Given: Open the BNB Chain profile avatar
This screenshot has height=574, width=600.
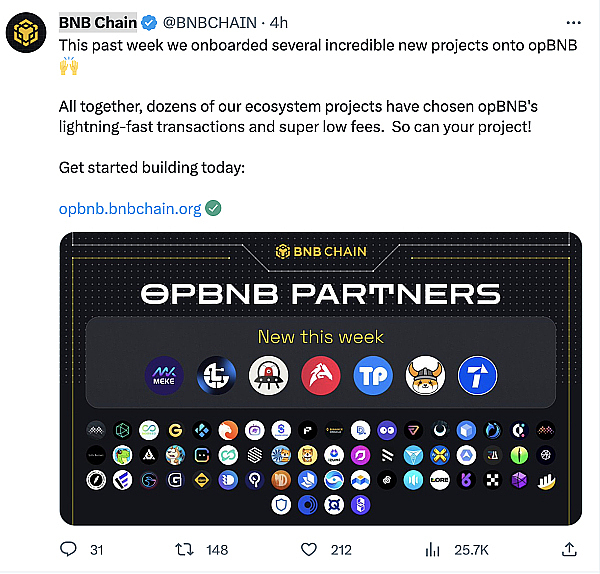Looking at the screenshot, I should tap(26, 31).
